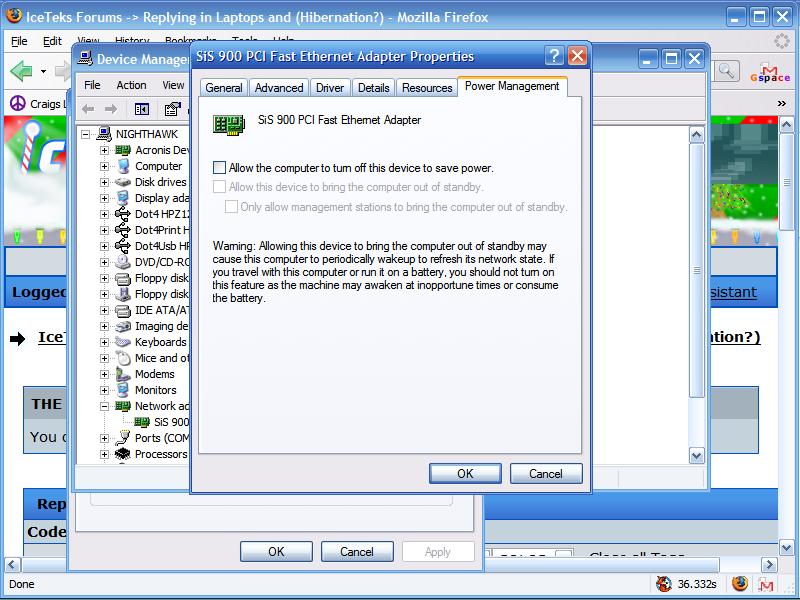Click Cancel in the adapter properties dialog
Image resolution: width=800 pixels, height=600 pixels.
click(546, 473)
